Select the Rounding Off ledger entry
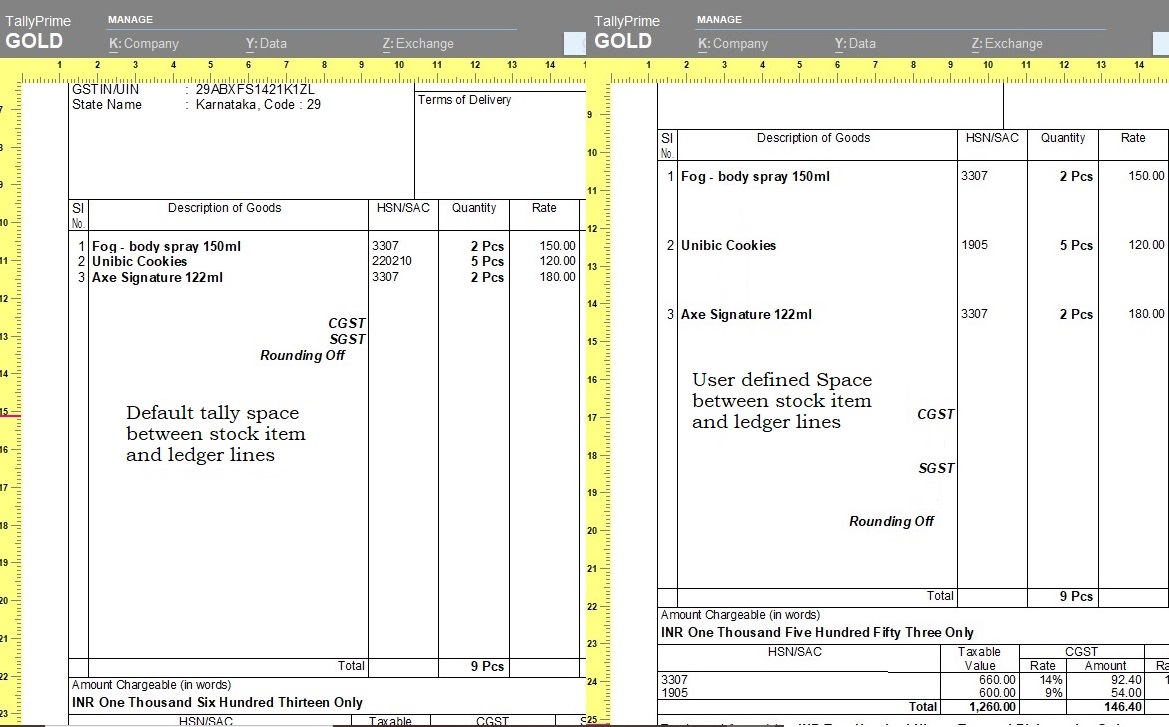 click(303, 355)
